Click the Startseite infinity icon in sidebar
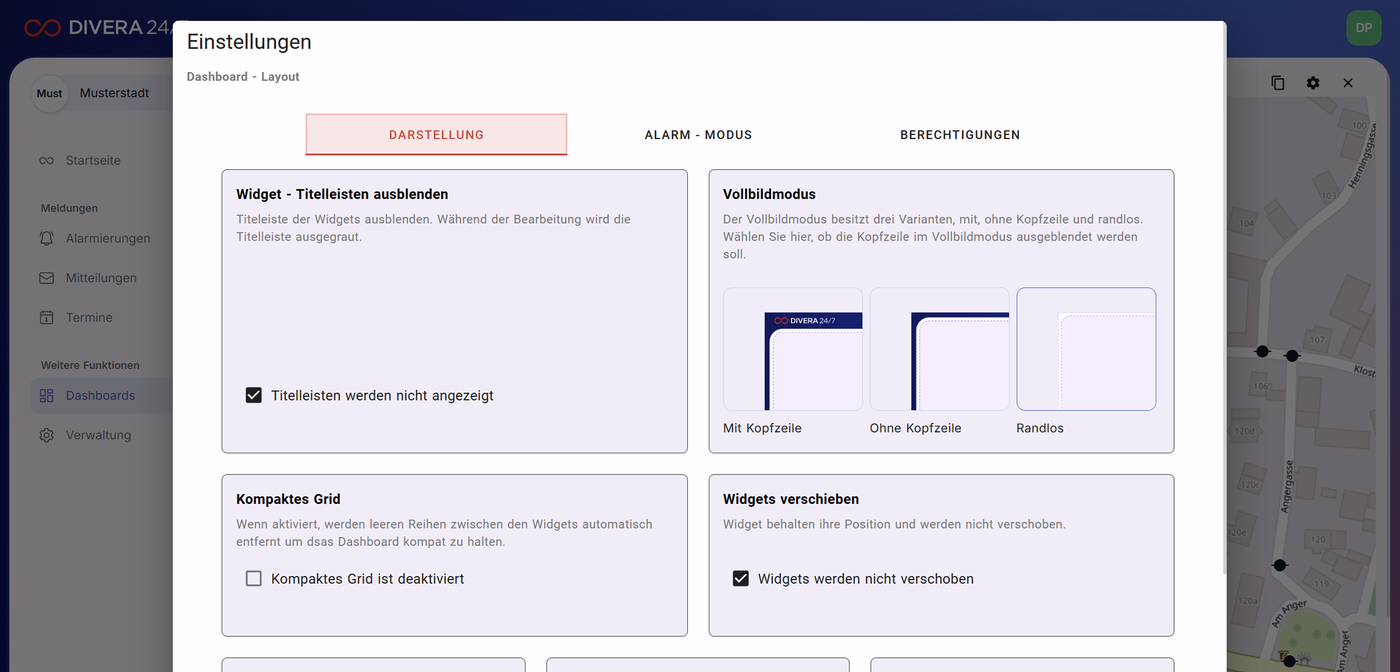The width and height of the screenshot is (1400, 672). (47, 161)
